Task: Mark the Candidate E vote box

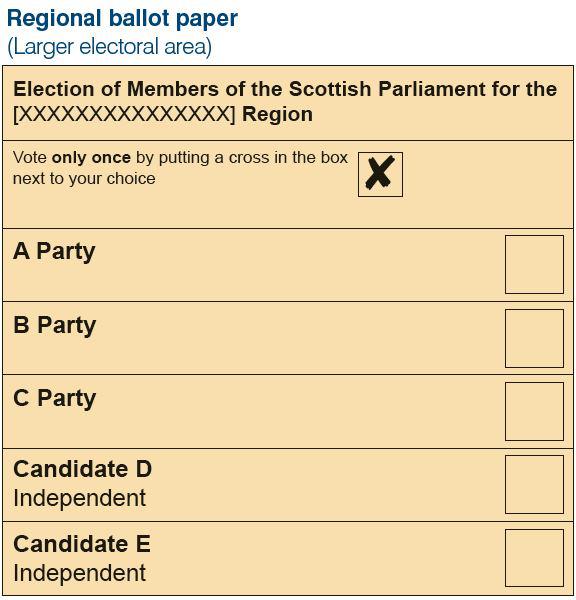Action: point(534,558)
